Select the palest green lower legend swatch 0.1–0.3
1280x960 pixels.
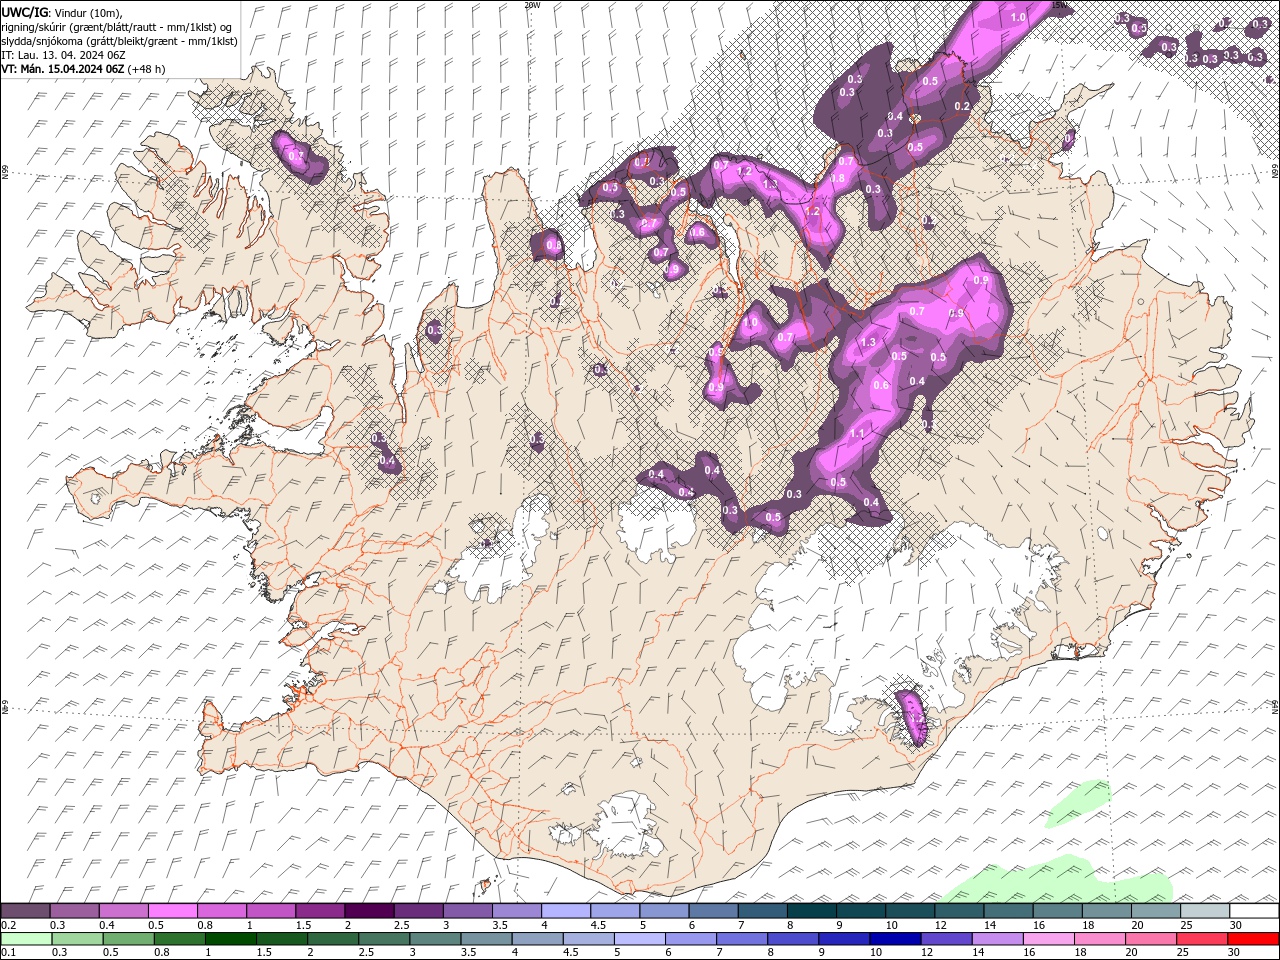pos(26,939)
